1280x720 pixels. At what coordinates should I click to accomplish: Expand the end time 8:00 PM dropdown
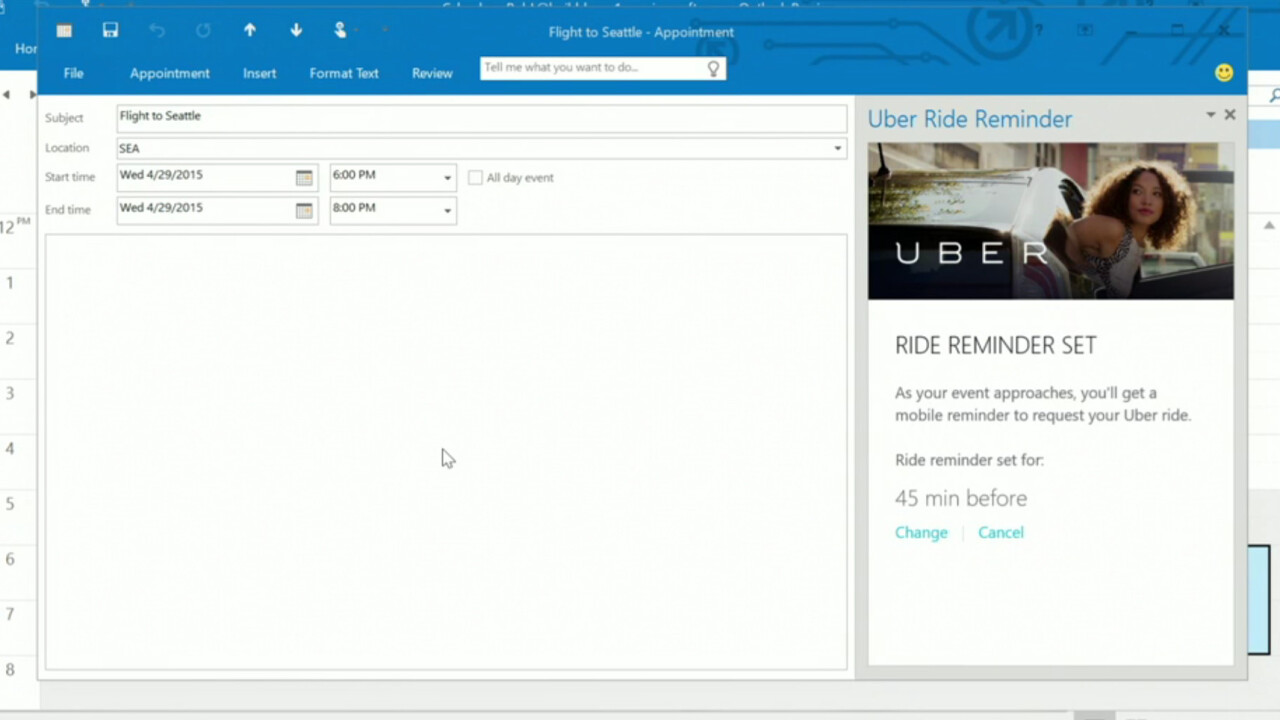pos(447,210)
